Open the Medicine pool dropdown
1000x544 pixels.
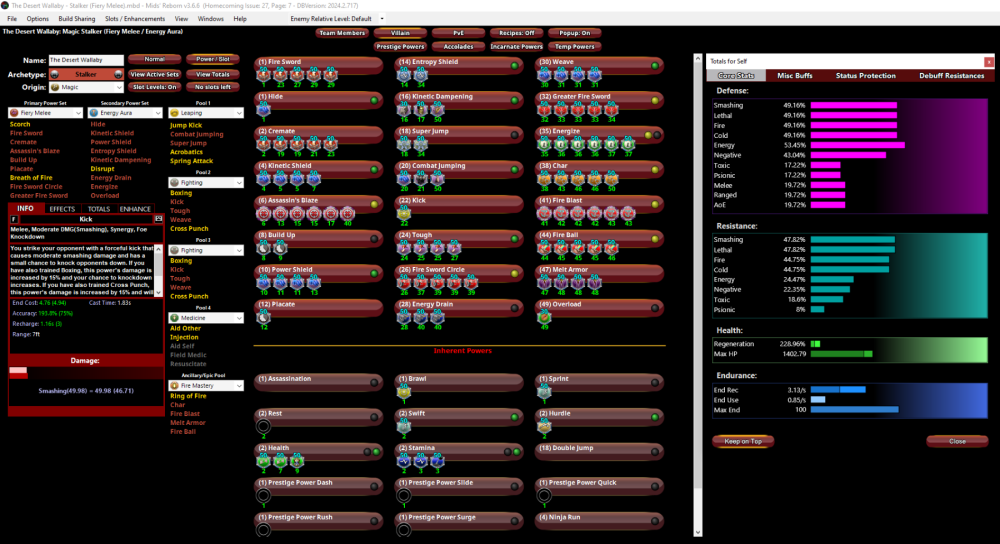point(206,318)
